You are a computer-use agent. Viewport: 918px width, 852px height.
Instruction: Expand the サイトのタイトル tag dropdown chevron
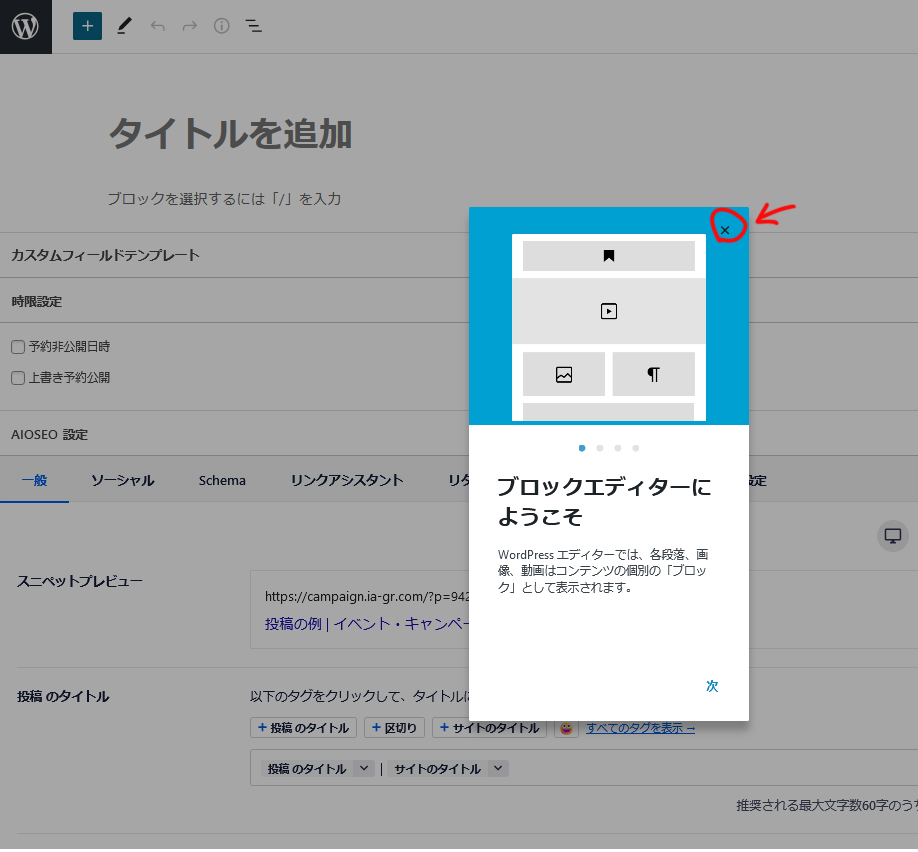(498, 769)
